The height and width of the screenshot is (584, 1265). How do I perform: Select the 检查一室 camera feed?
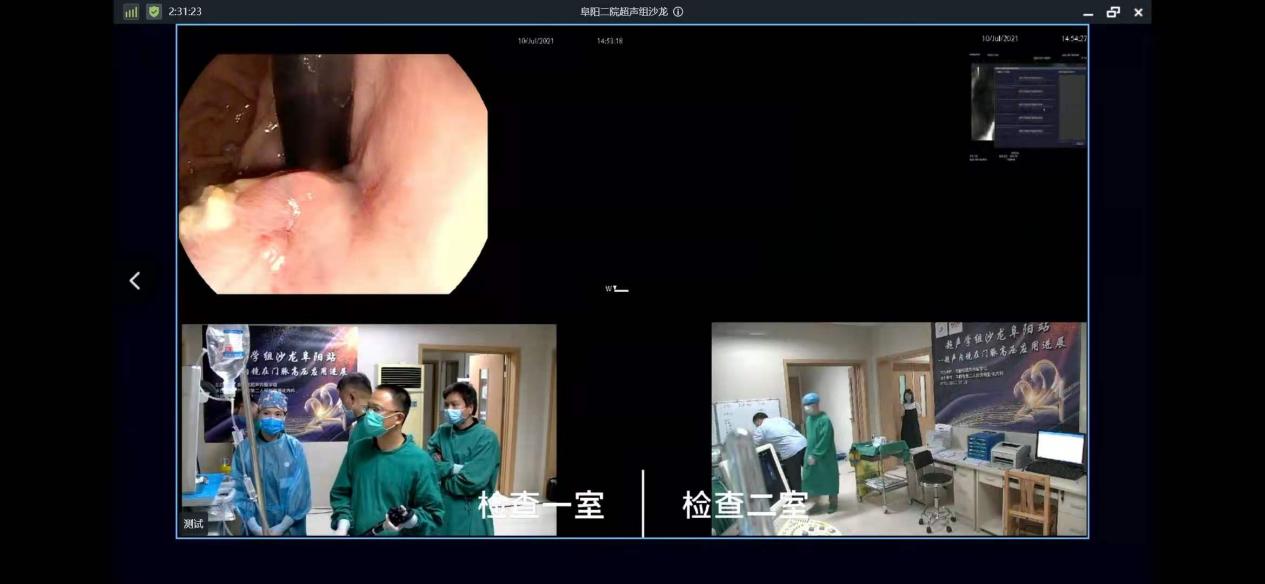(x=368, y=429)
